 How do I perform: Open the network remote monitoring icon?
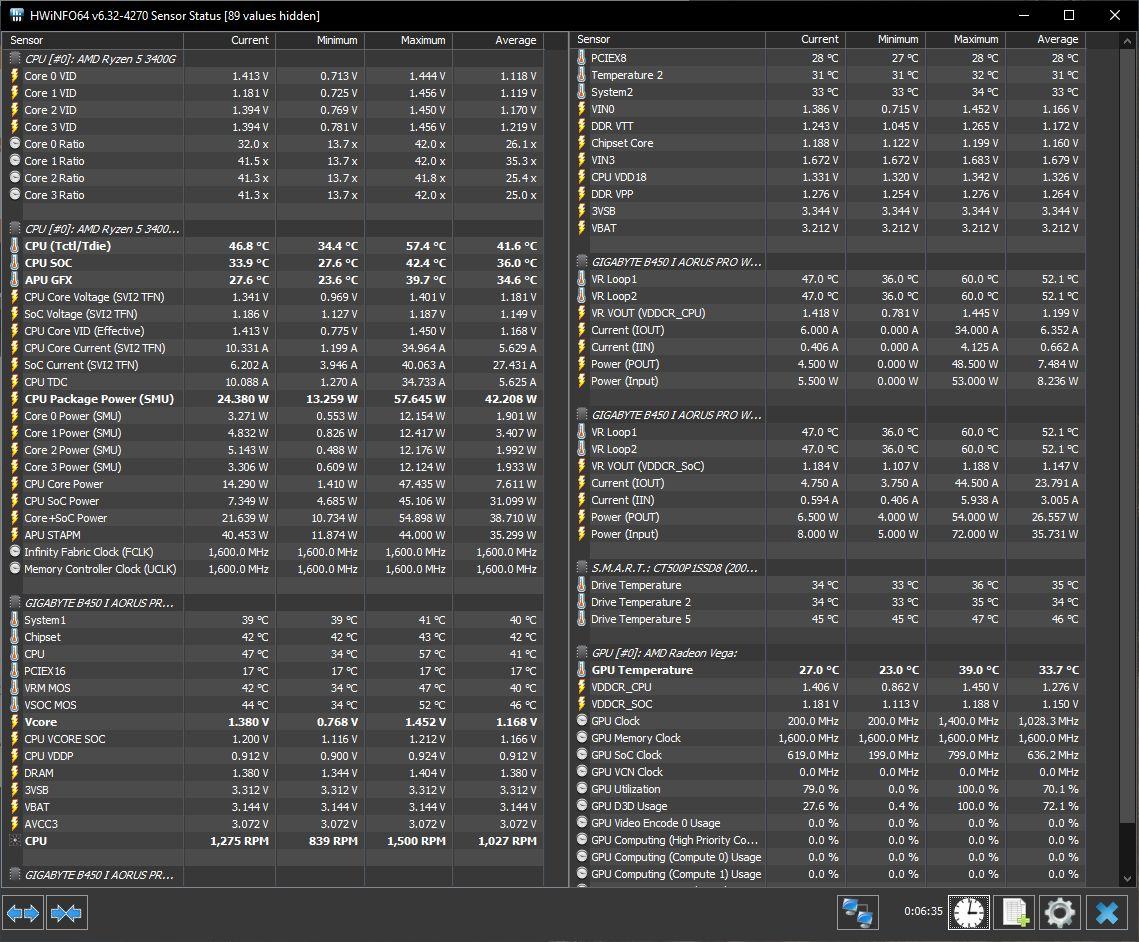857,911
